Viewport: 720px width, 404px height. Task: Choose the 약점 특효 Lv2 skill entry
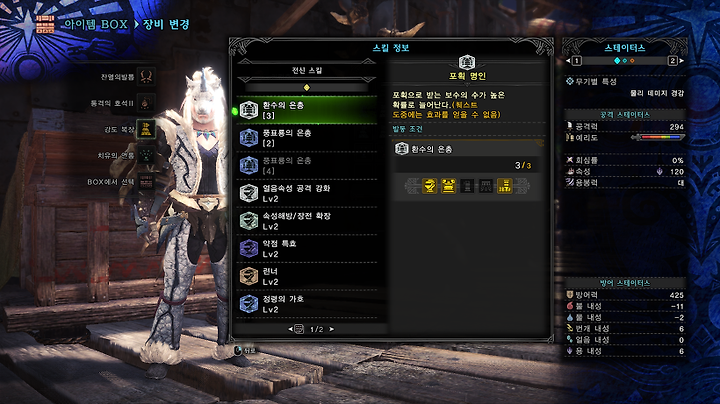(x=307, y=248)
